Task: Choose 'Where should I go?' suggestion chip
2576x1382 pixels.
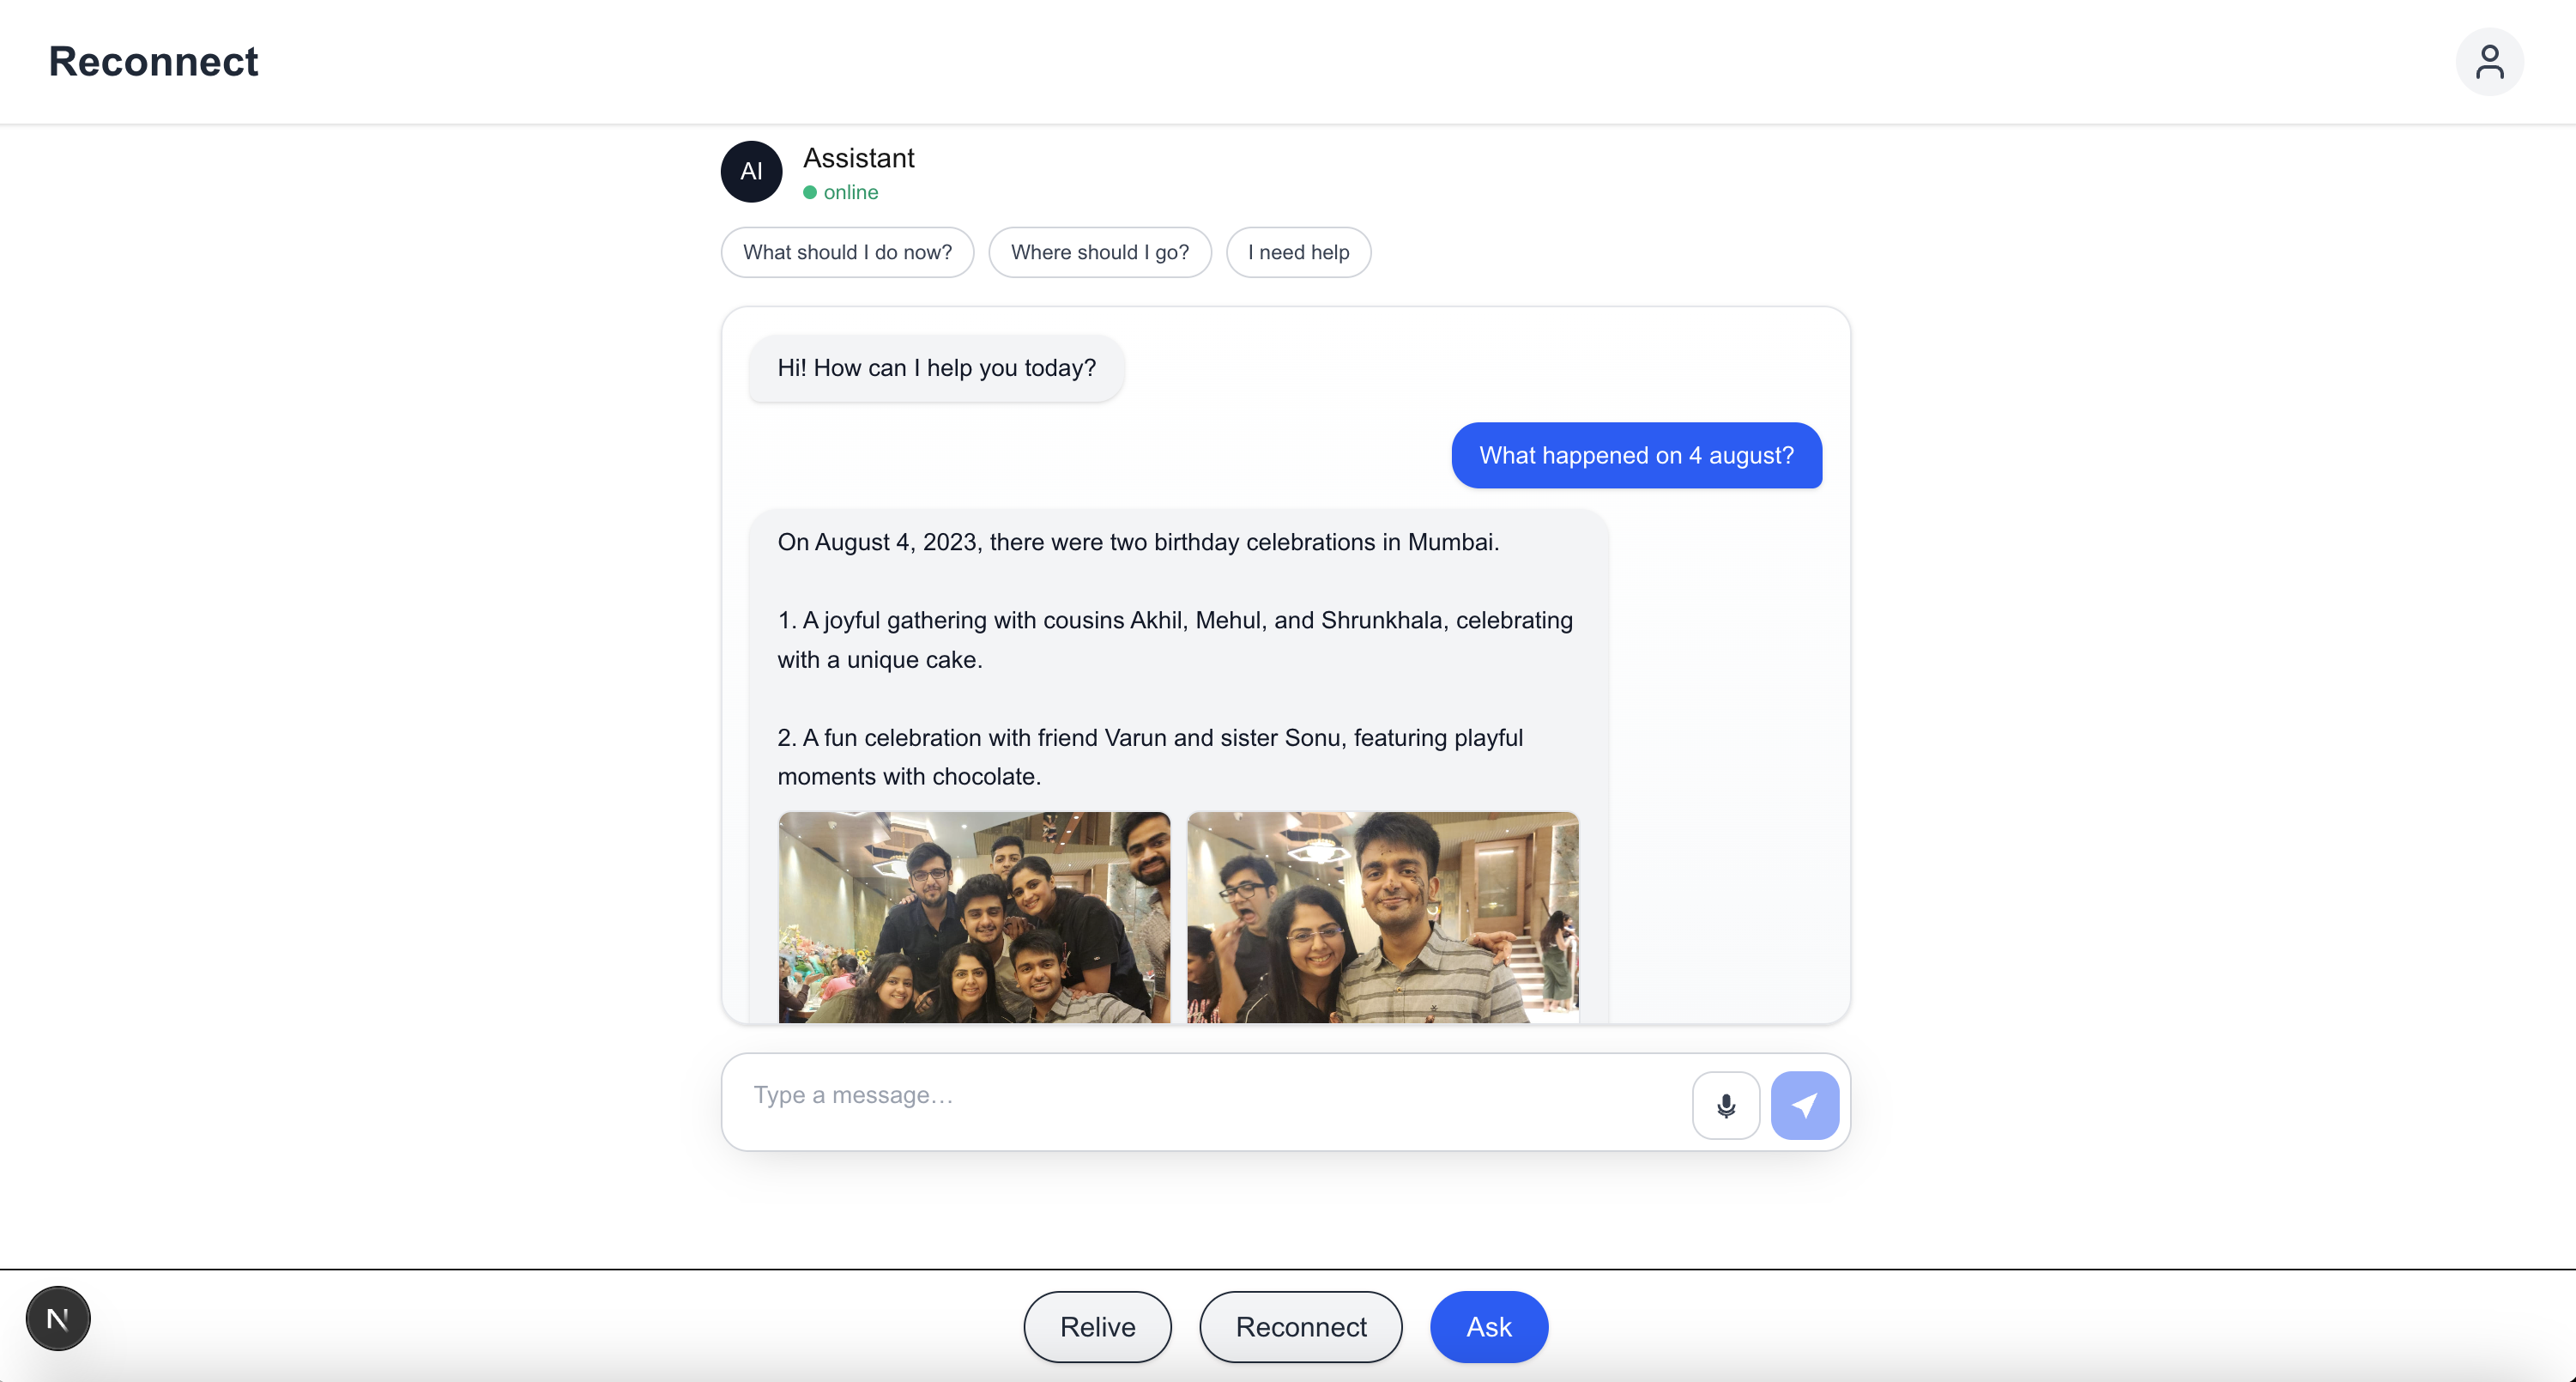Action: [x=1099, y=252]
